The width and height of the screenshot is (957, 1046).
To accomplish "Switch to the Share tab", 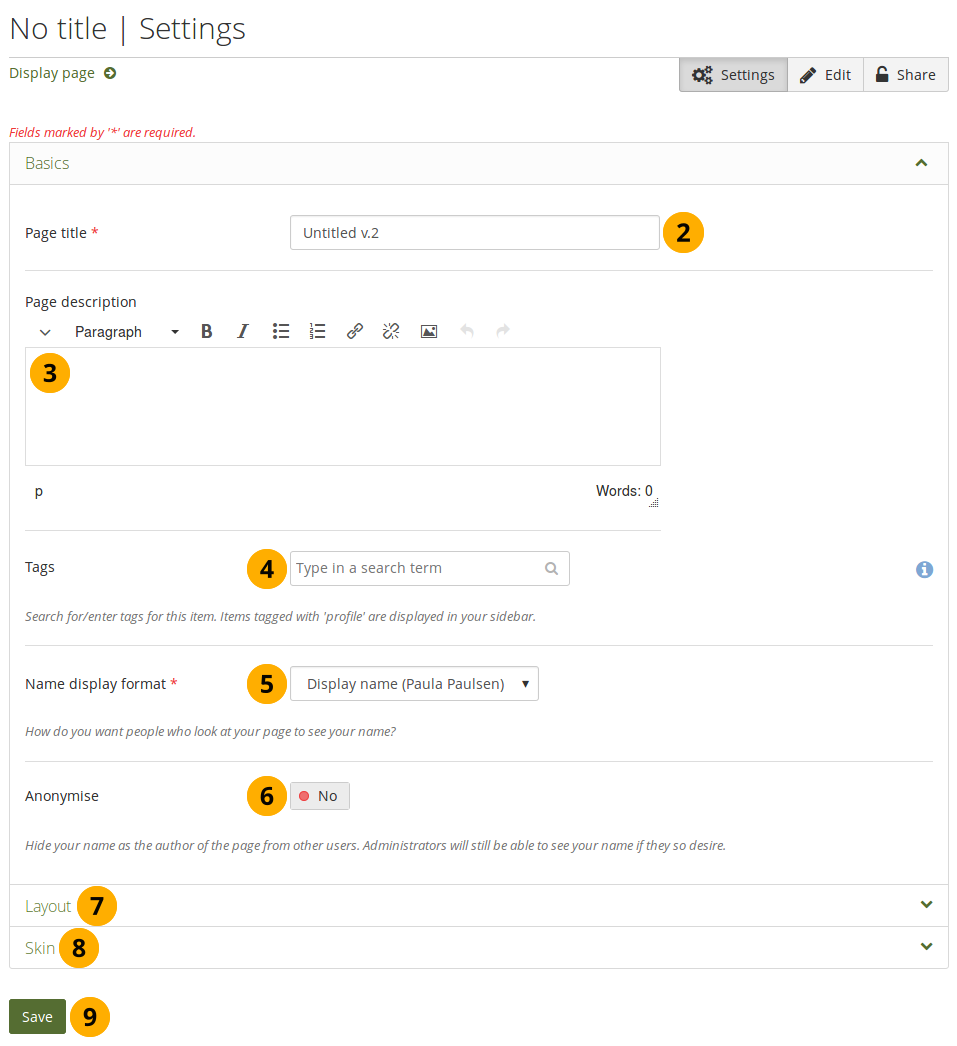I will point(905,75).
